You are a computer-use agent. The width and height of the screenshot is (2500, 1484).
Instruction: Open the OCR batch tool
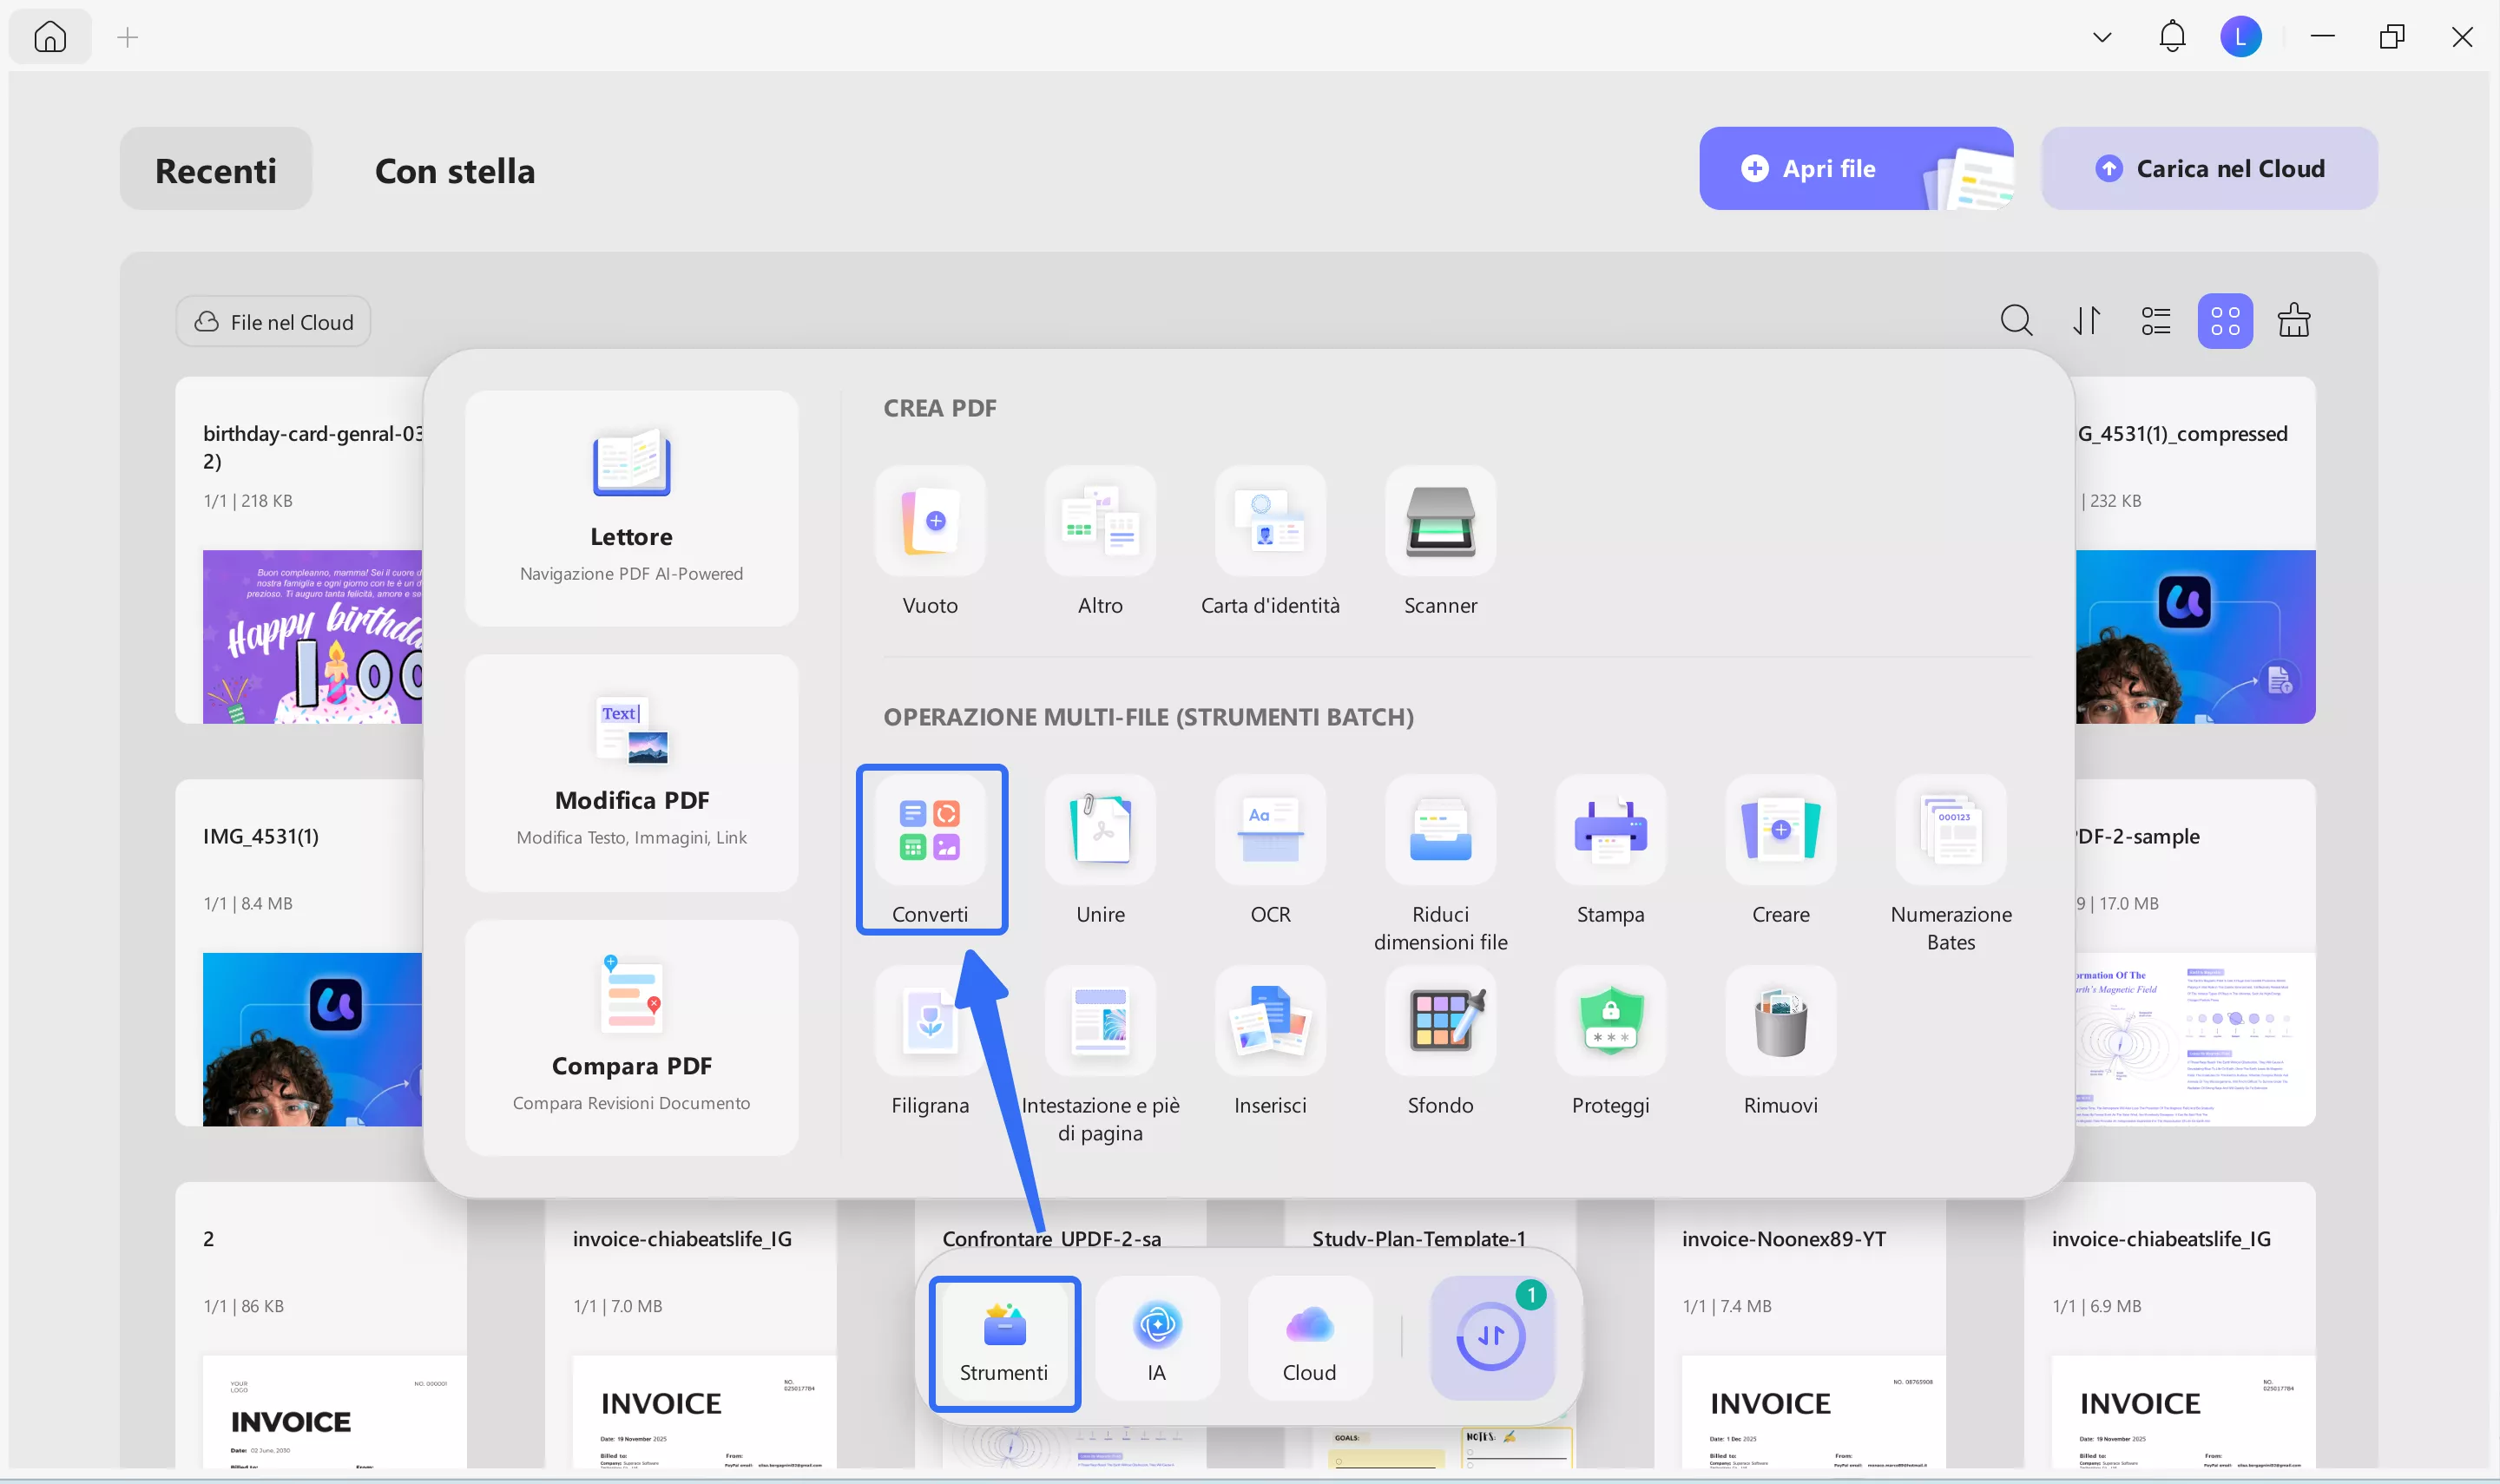1270,830
